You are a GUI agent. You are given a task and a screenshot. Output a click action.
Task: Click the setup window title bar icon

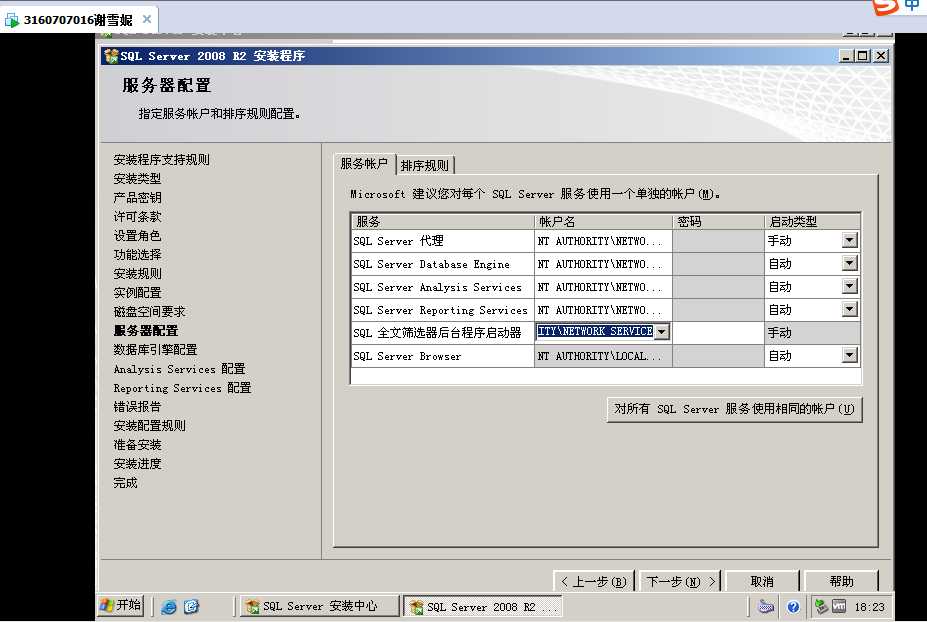[x=111, y=56]
